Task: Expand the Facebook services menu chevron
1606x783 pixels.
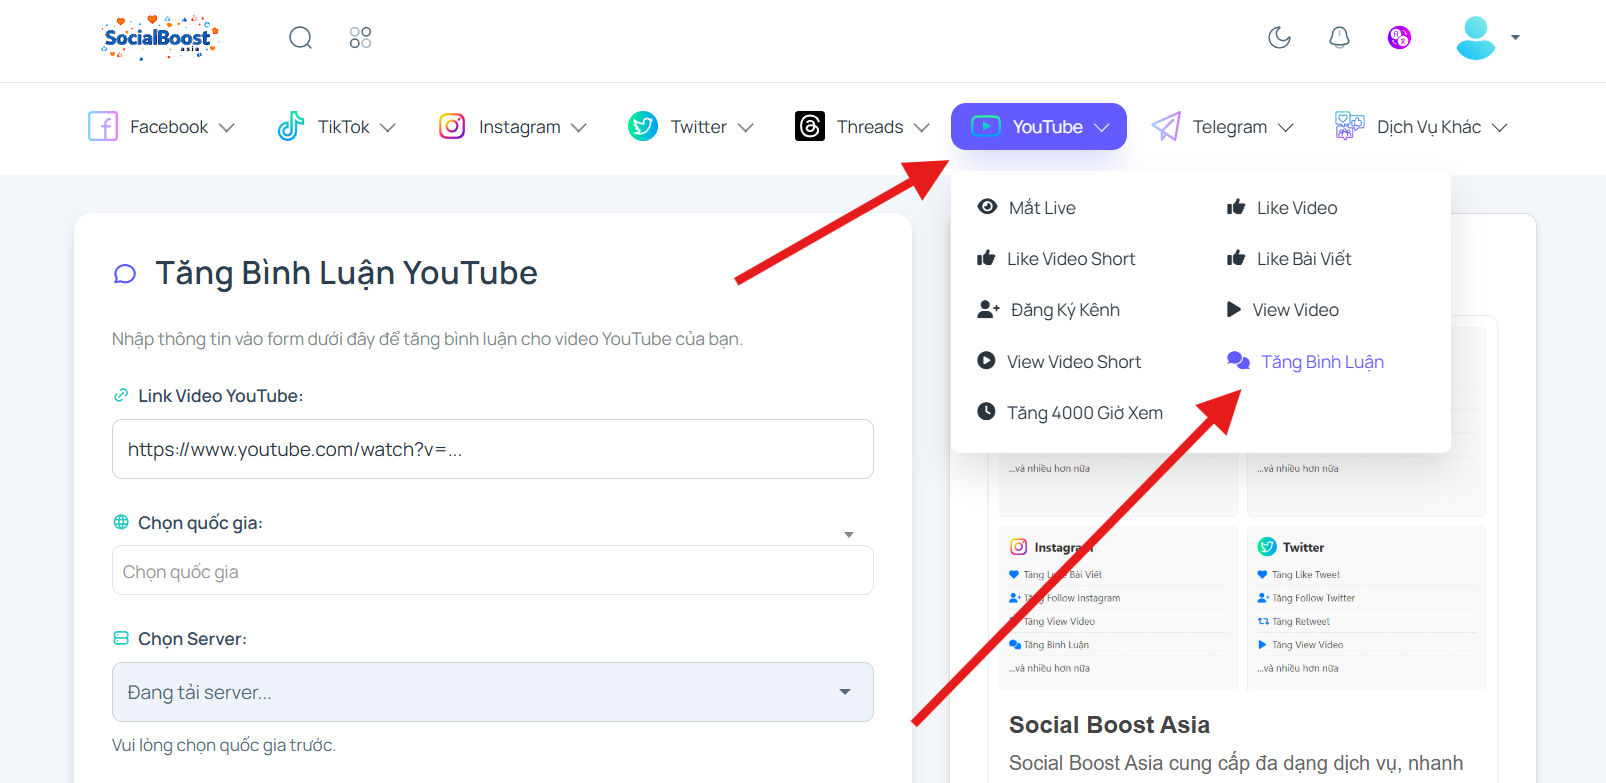Action: pos(227,127)
